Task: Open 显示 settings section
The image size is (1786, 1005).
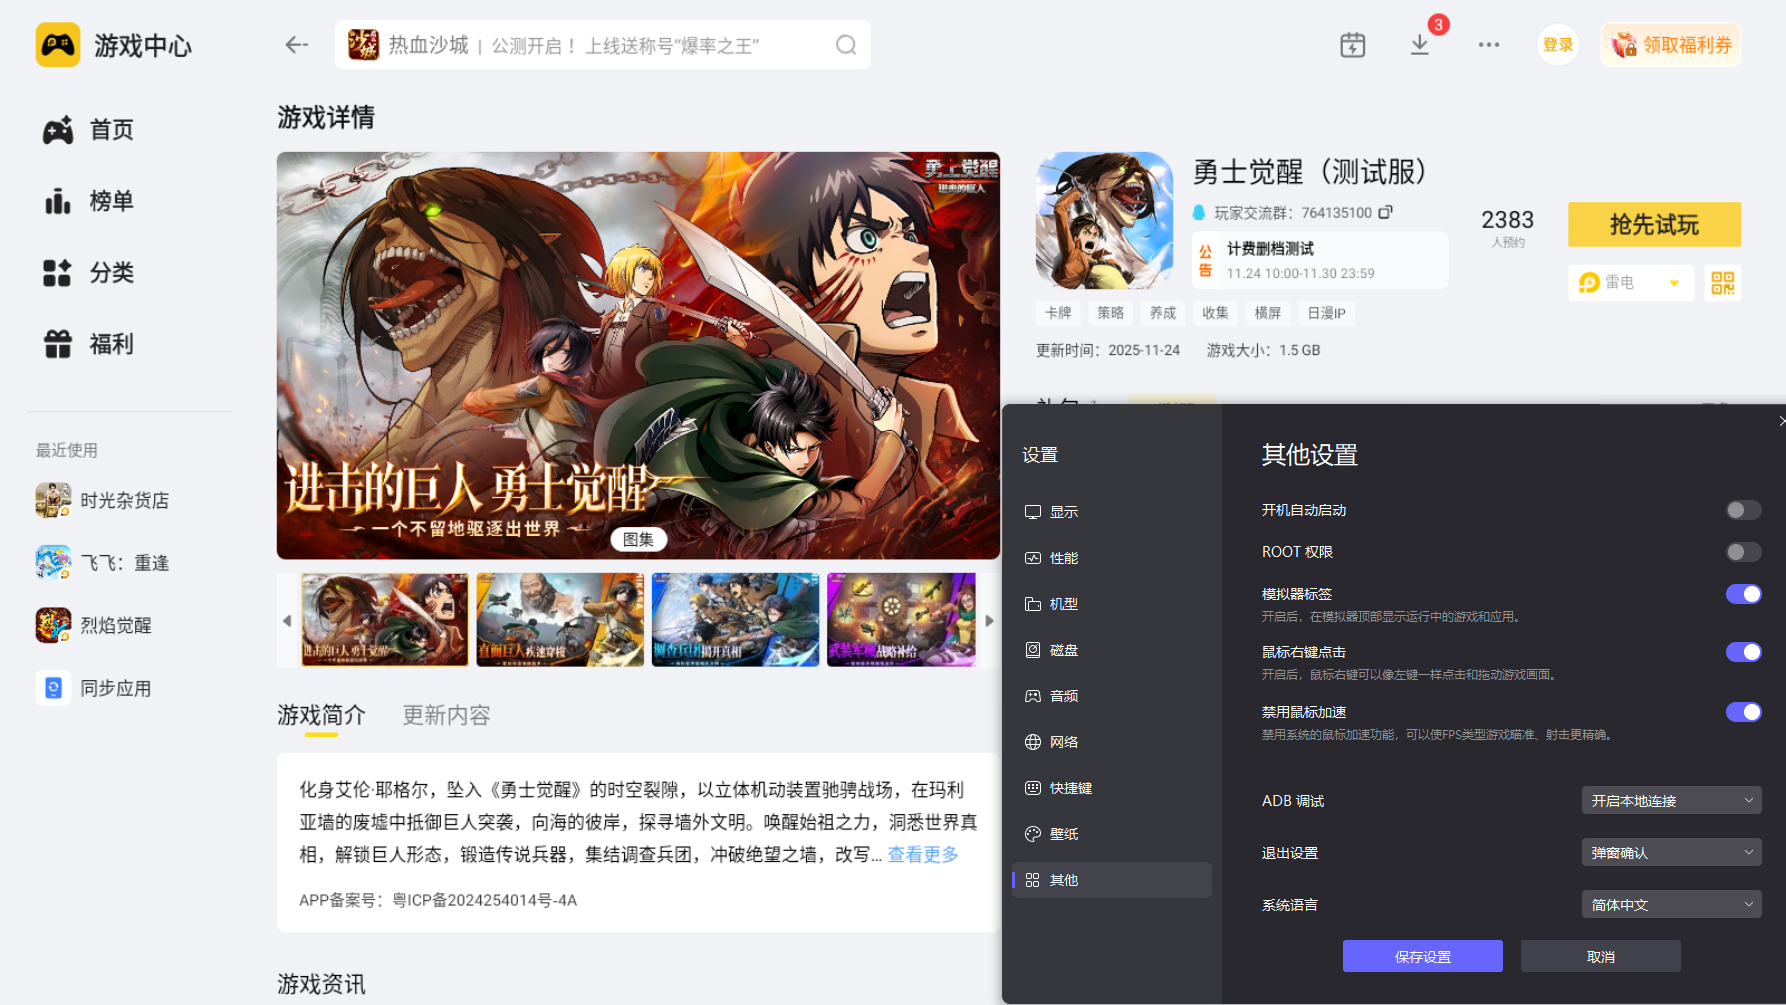Action: click(x=1112, y=512)
